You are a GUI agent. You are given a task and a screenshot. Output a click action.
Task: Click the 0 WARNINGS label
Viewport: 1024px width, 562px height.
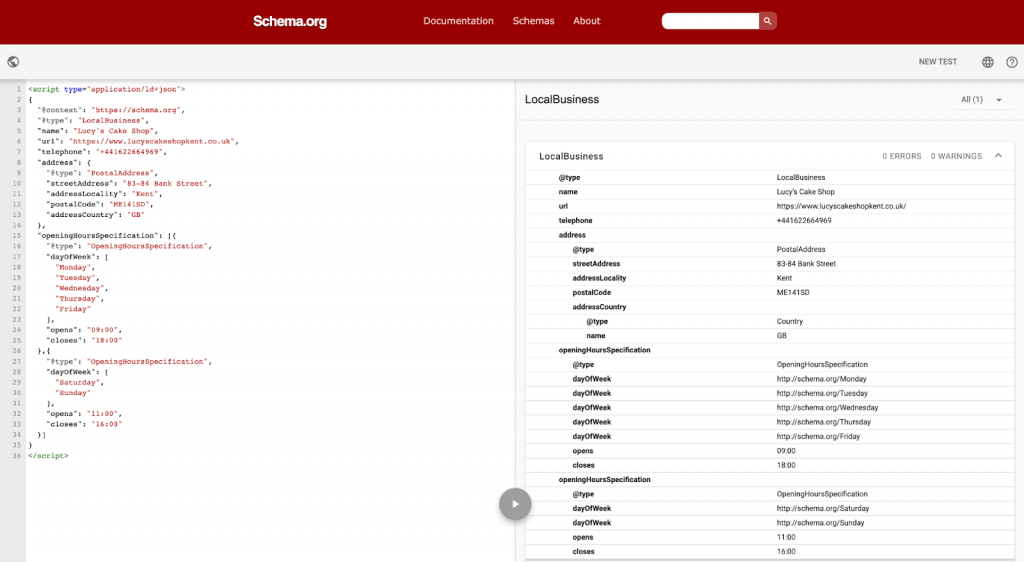tap(956, 157)
